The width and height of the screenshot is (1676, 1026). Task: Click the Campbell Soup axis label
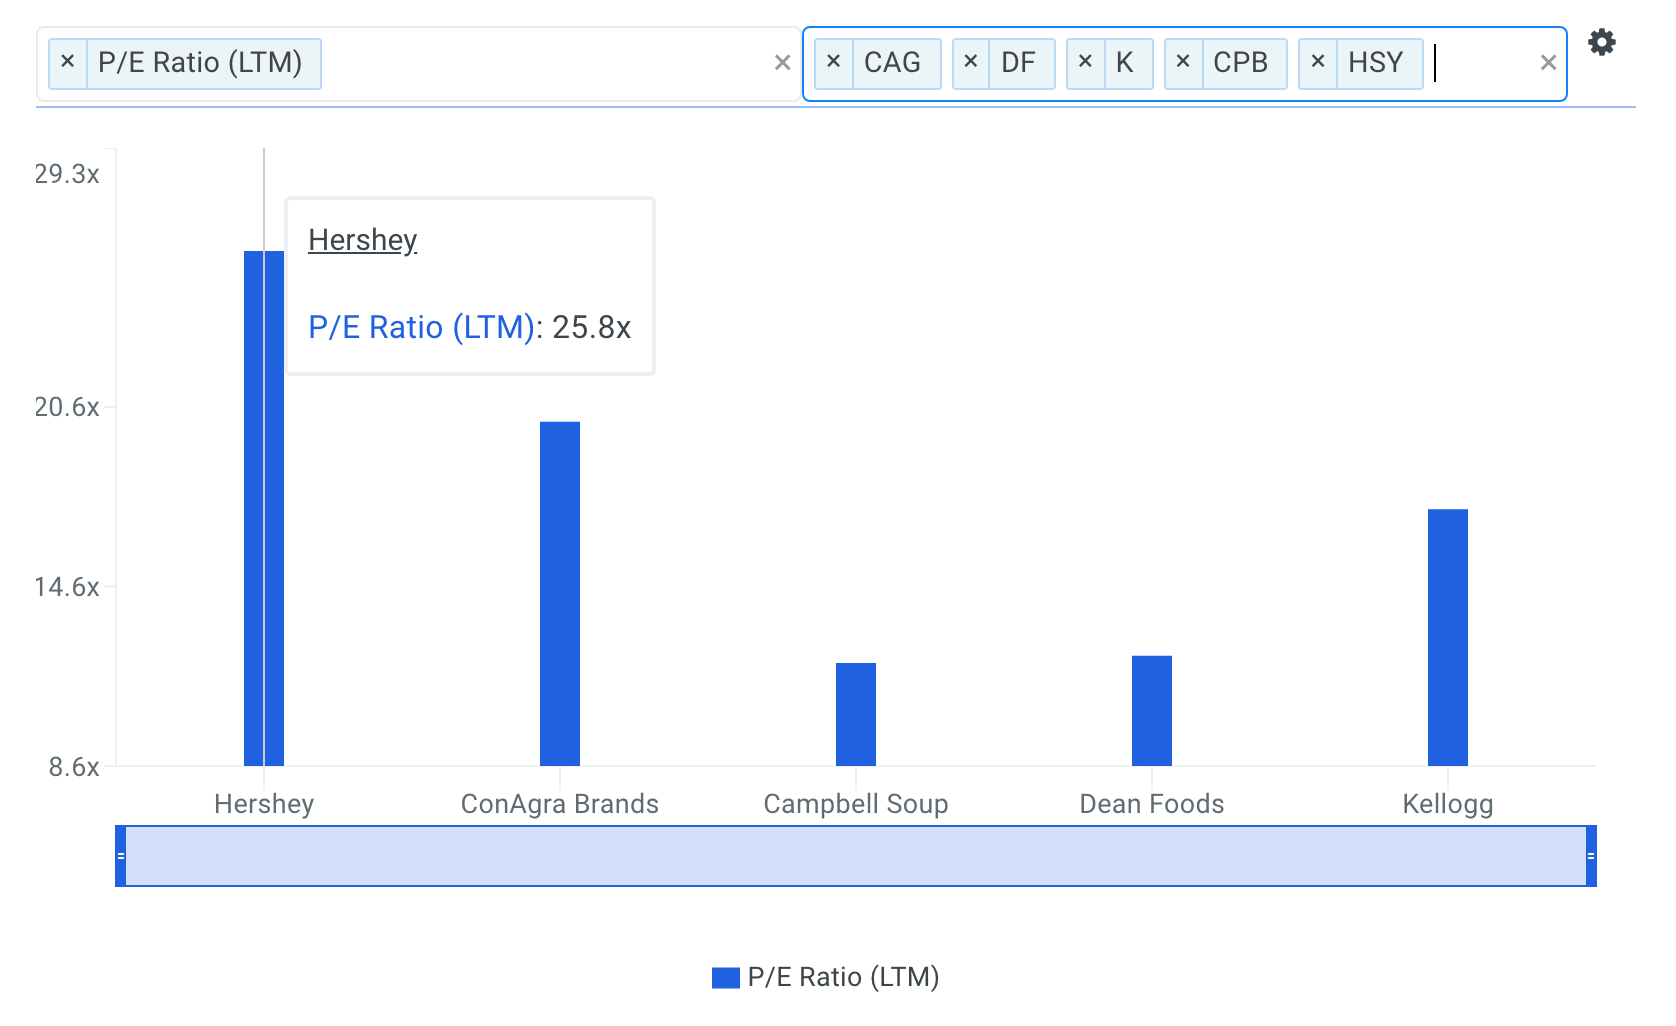[x=856, y=804]
